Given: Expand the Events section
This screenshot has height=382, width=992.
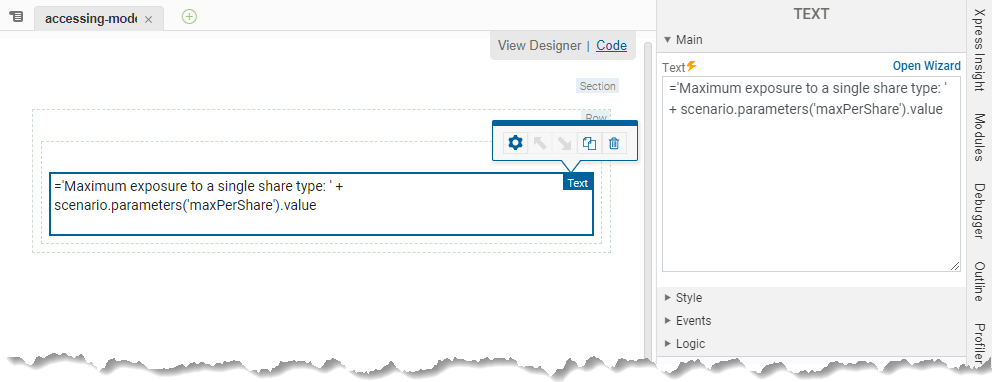Looking at the screenshot, I should (x=687, y=321).
